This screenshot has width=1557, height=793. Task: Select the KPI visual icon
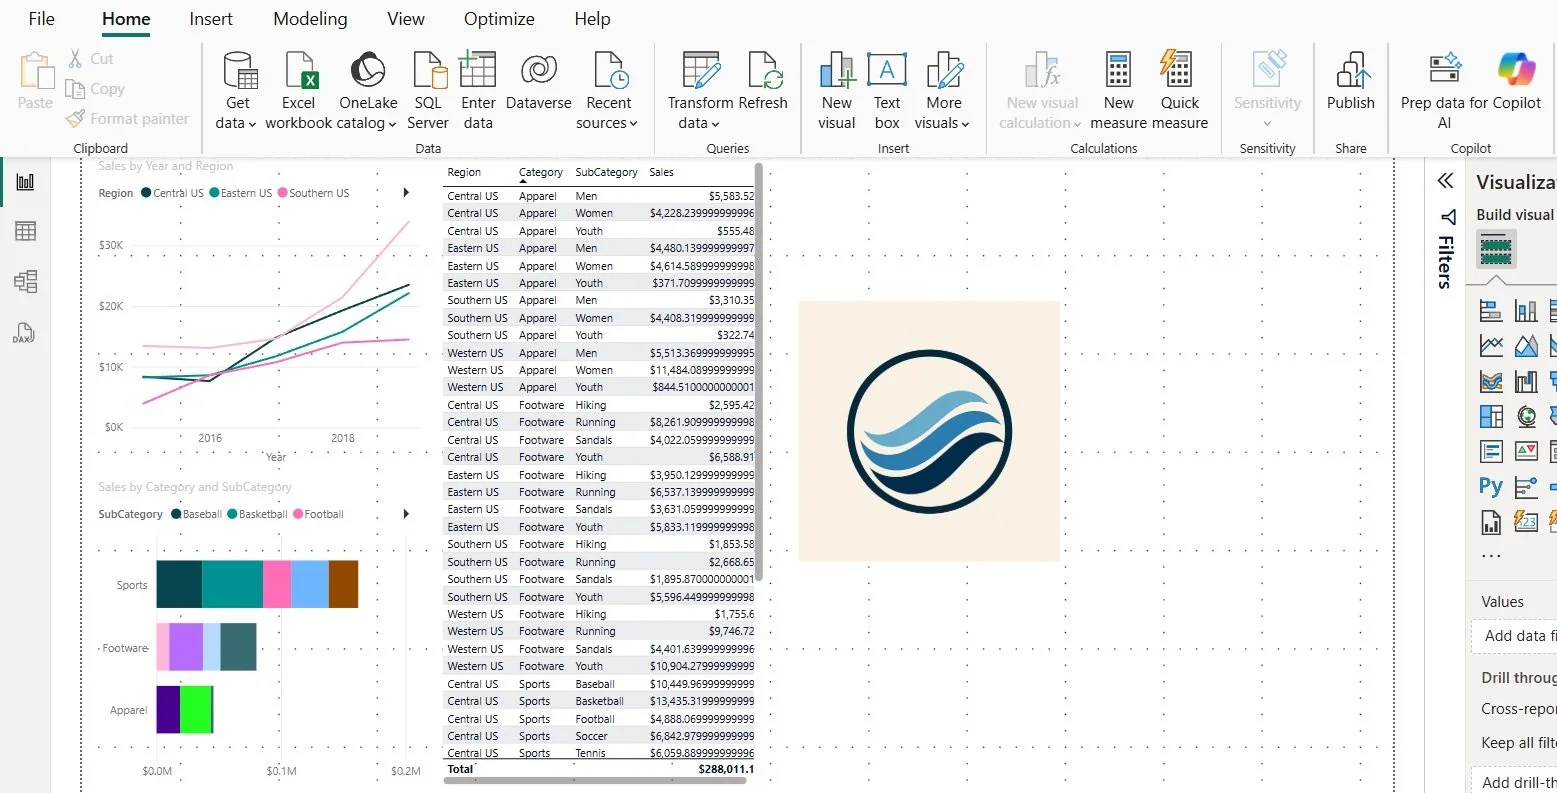(x=1526, y=451)
